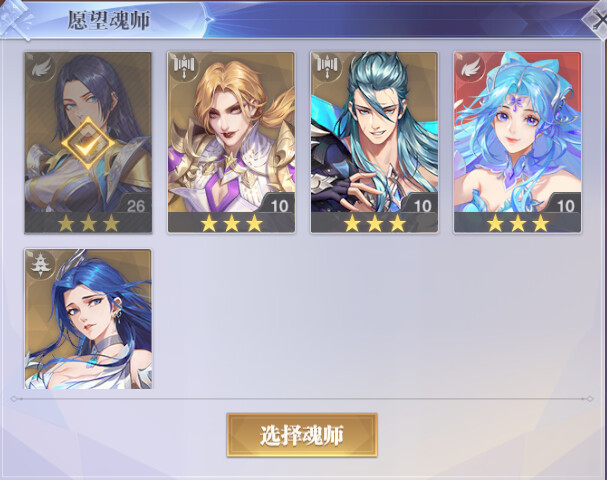Click level 10 badge on red card
The height and width of the screenshot is (480, 607).
coord(566,206)
